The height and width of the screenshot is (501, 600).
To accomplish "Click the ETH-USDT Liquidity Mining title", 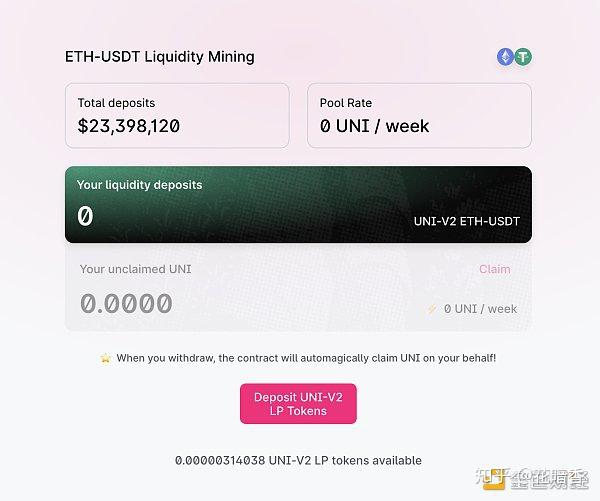I will click(x=159, y=57).
